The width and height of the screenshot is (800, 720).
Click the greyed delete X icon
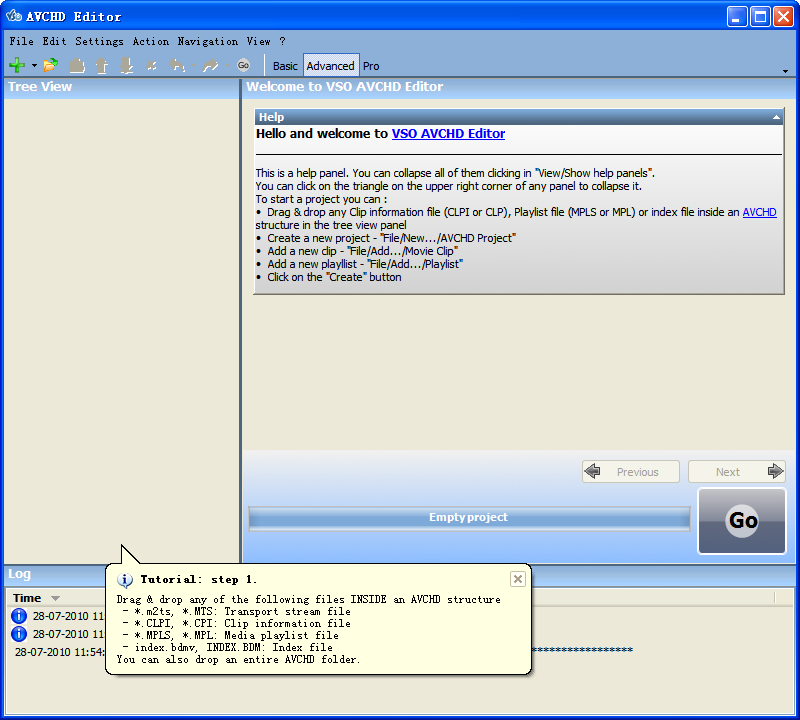pos(152,65)
